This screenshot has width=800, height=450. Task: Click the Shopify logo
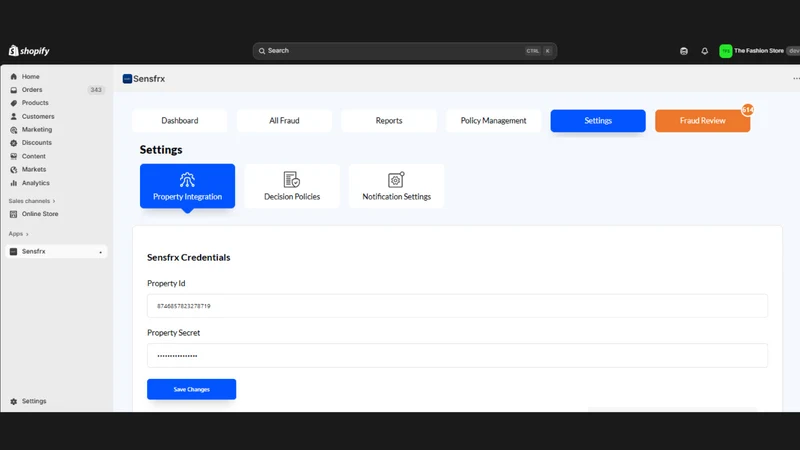[x=29, y=51]
